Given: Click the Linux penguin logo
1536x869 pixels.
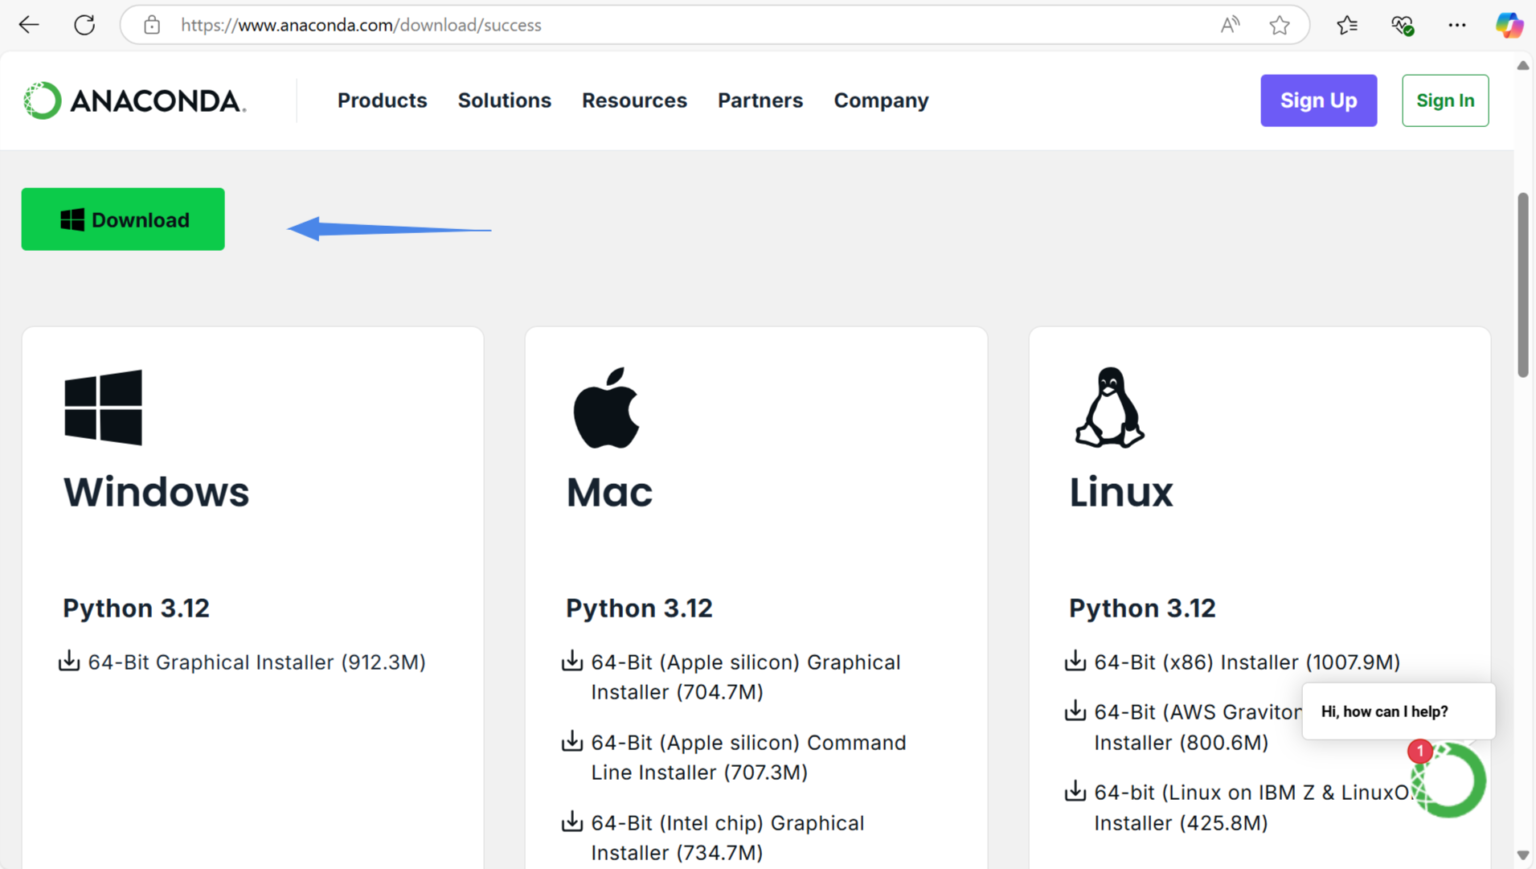Looking at the screenshot, I should click(x=1109, y=407).
